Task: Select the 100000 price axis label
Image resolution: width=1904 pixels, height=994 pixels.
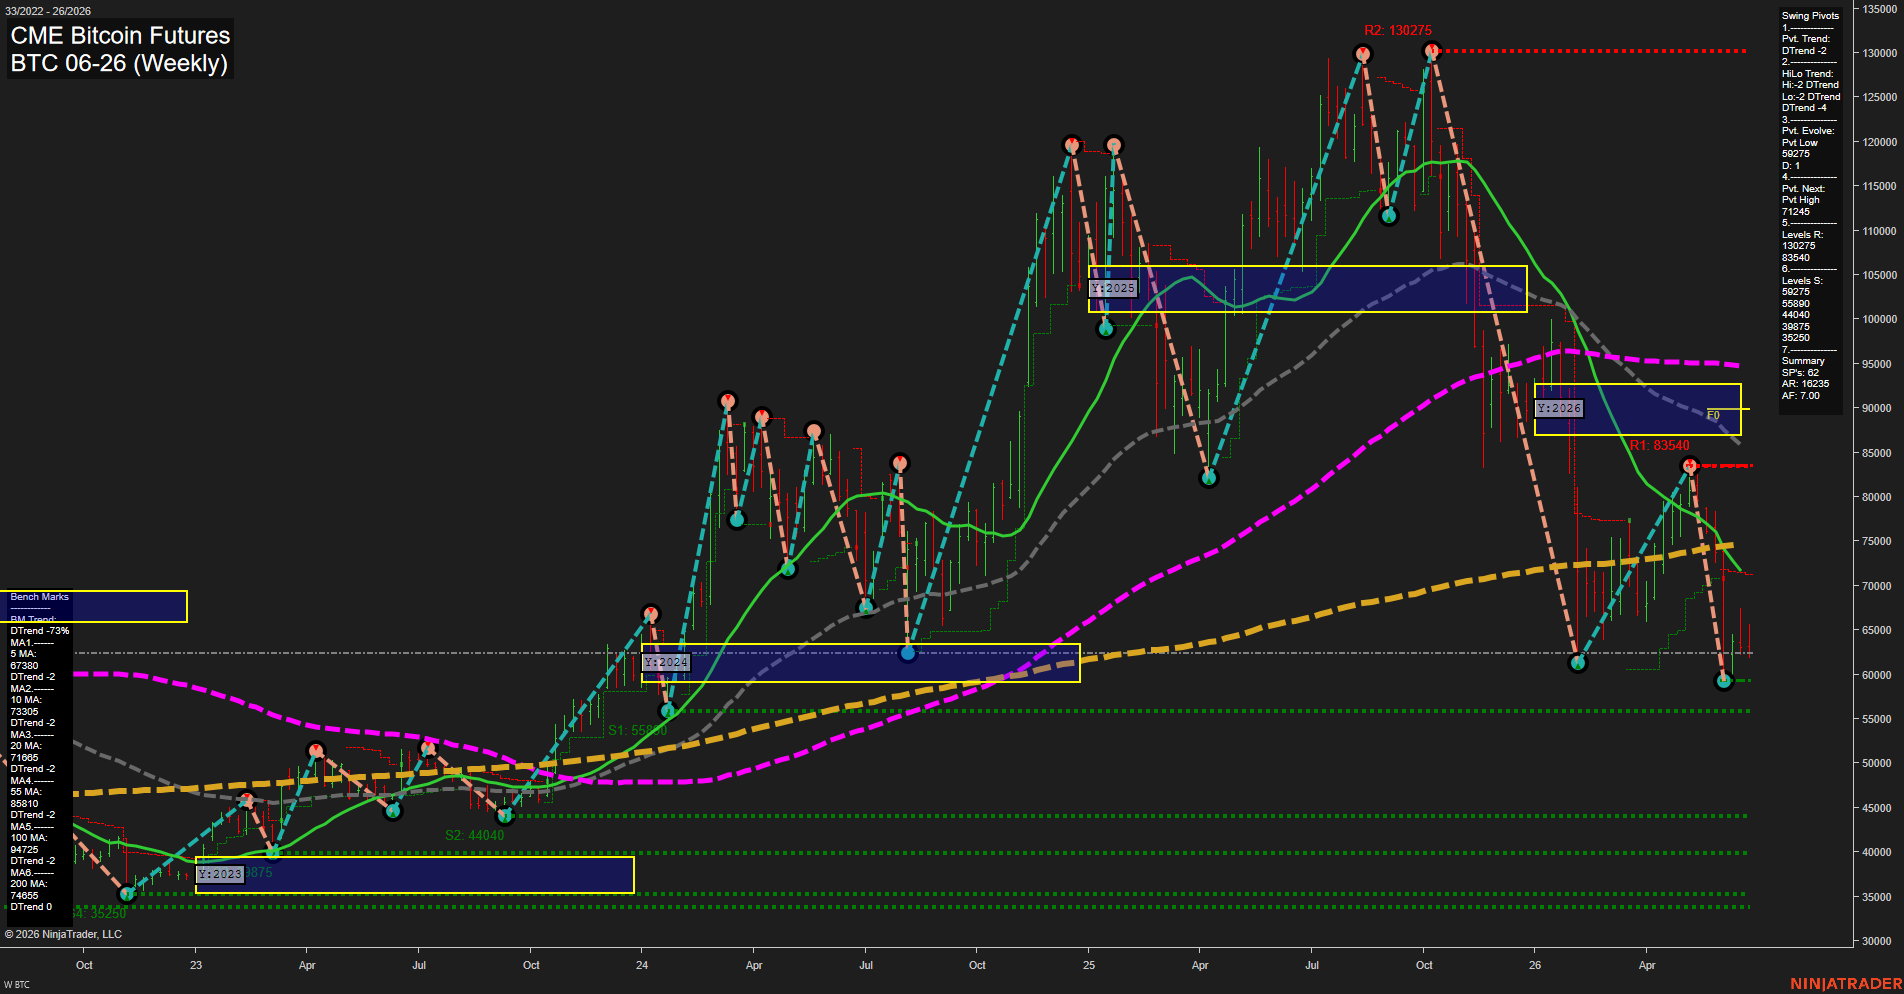Action: tap(1880, 320)
